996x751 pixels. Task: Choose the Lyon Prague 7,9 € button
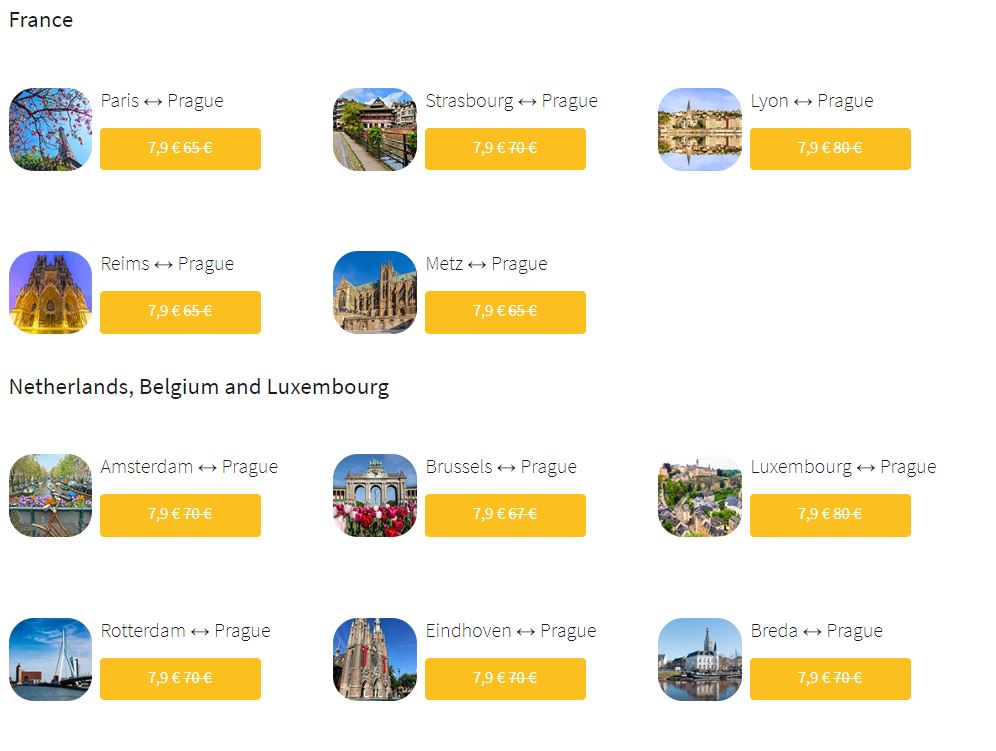830,149
